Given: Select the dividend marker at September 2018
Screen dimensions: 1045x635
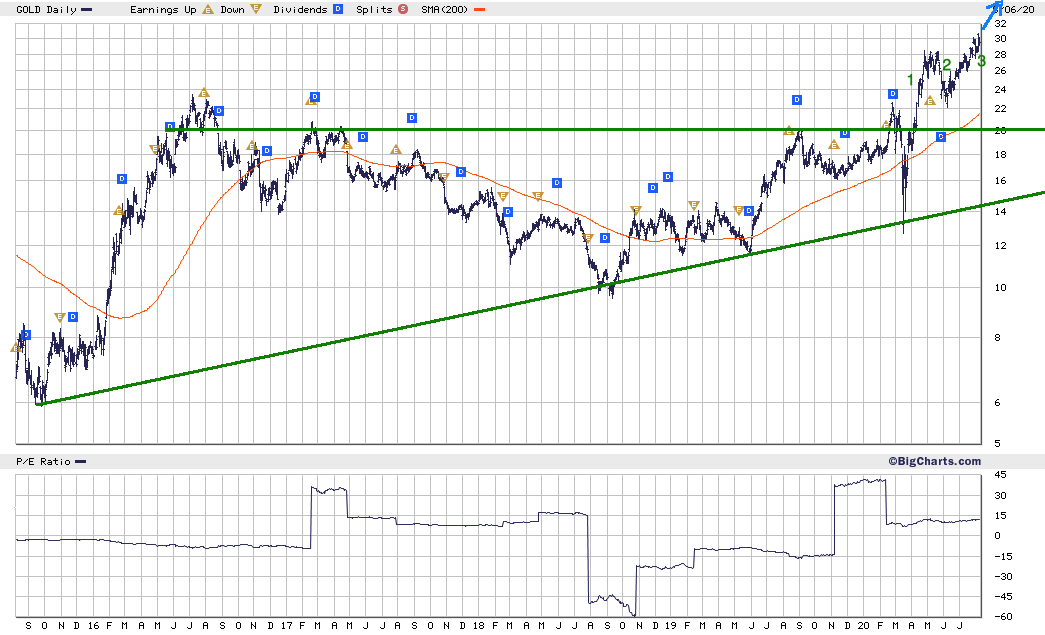Looking at the screenshot, I should tap(605, 238).
